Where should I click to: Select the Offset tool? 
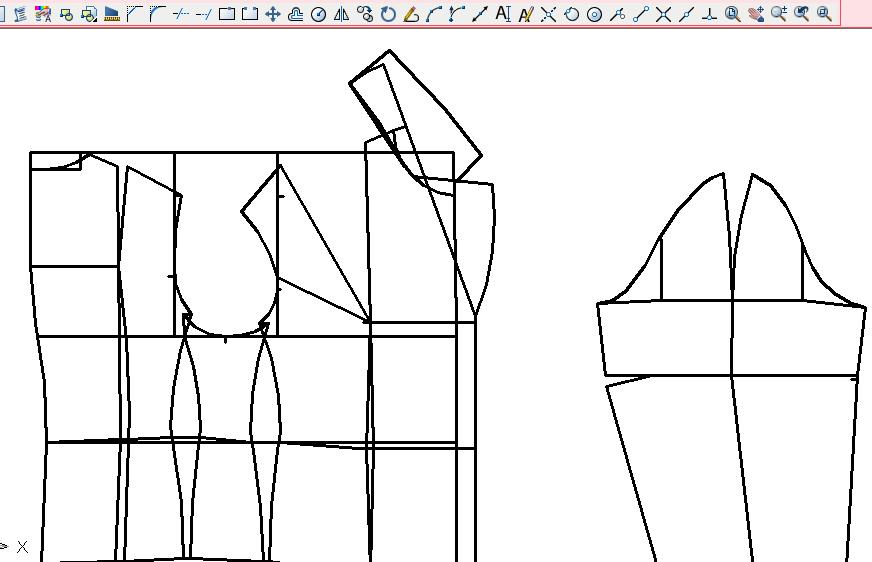pos(295,14)
